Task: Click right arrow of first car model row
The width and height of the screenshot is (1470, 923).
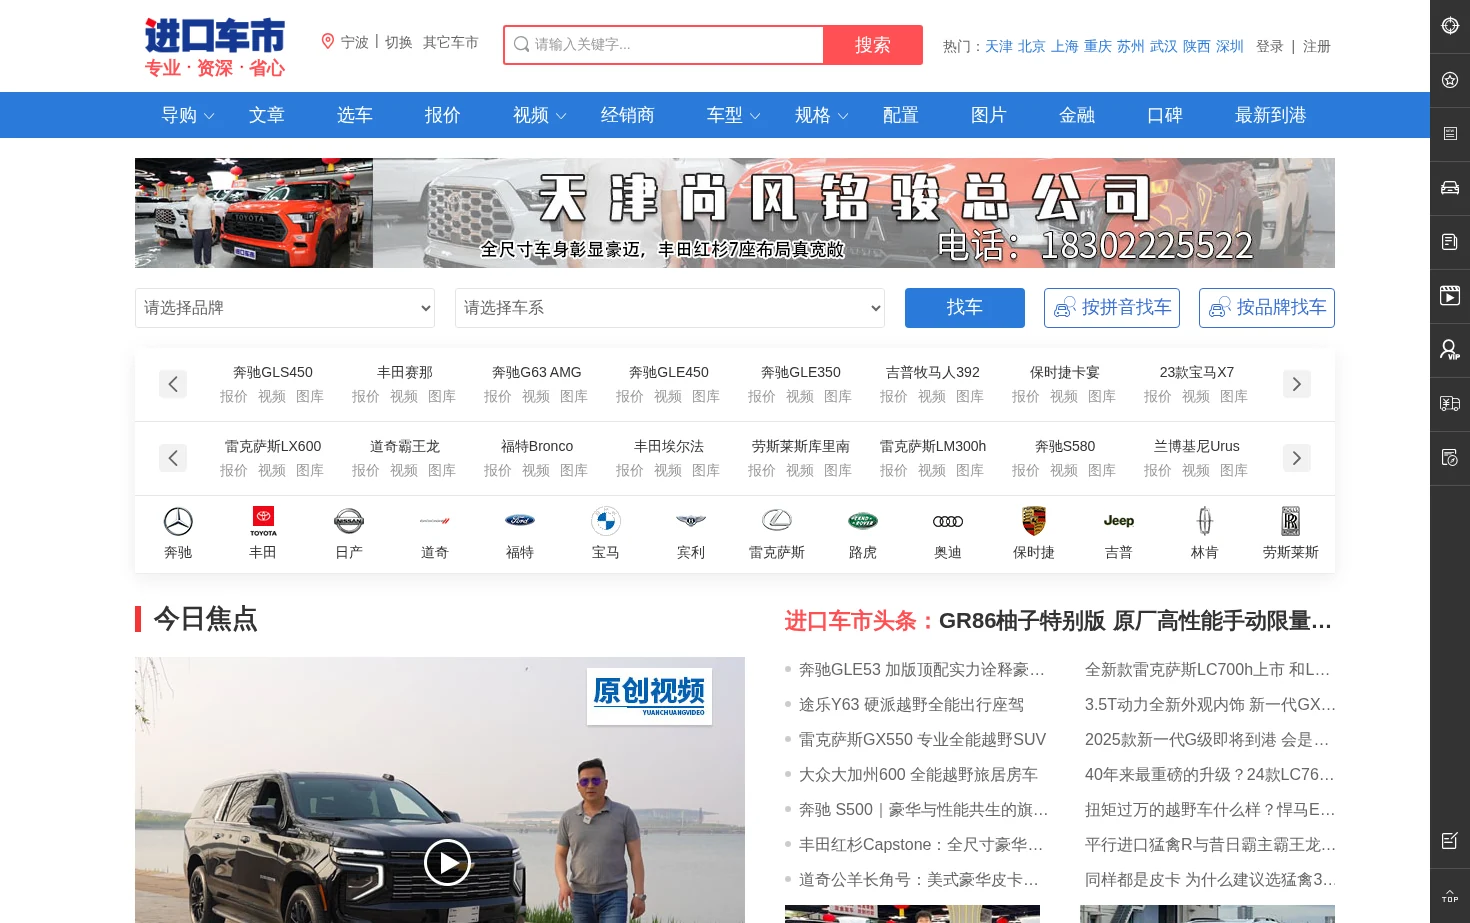Action: tap(1297, 384)
